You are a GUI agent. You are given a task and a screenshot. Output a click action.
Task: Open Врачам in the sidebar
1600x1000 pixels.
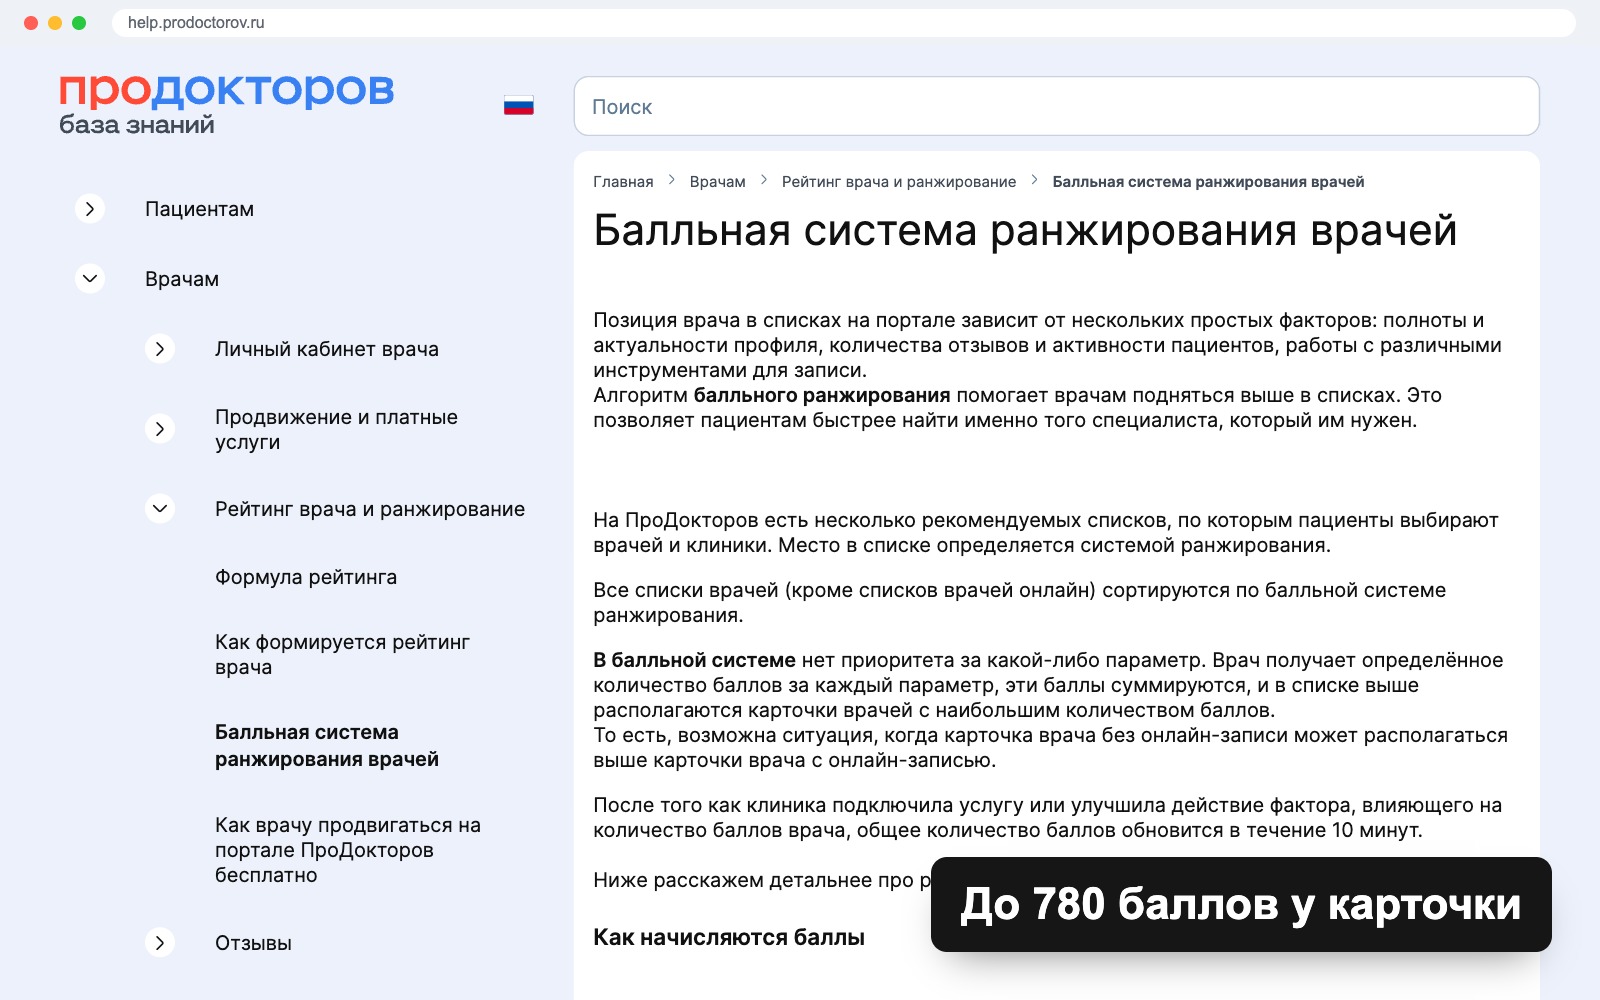[x=182, y=279]
